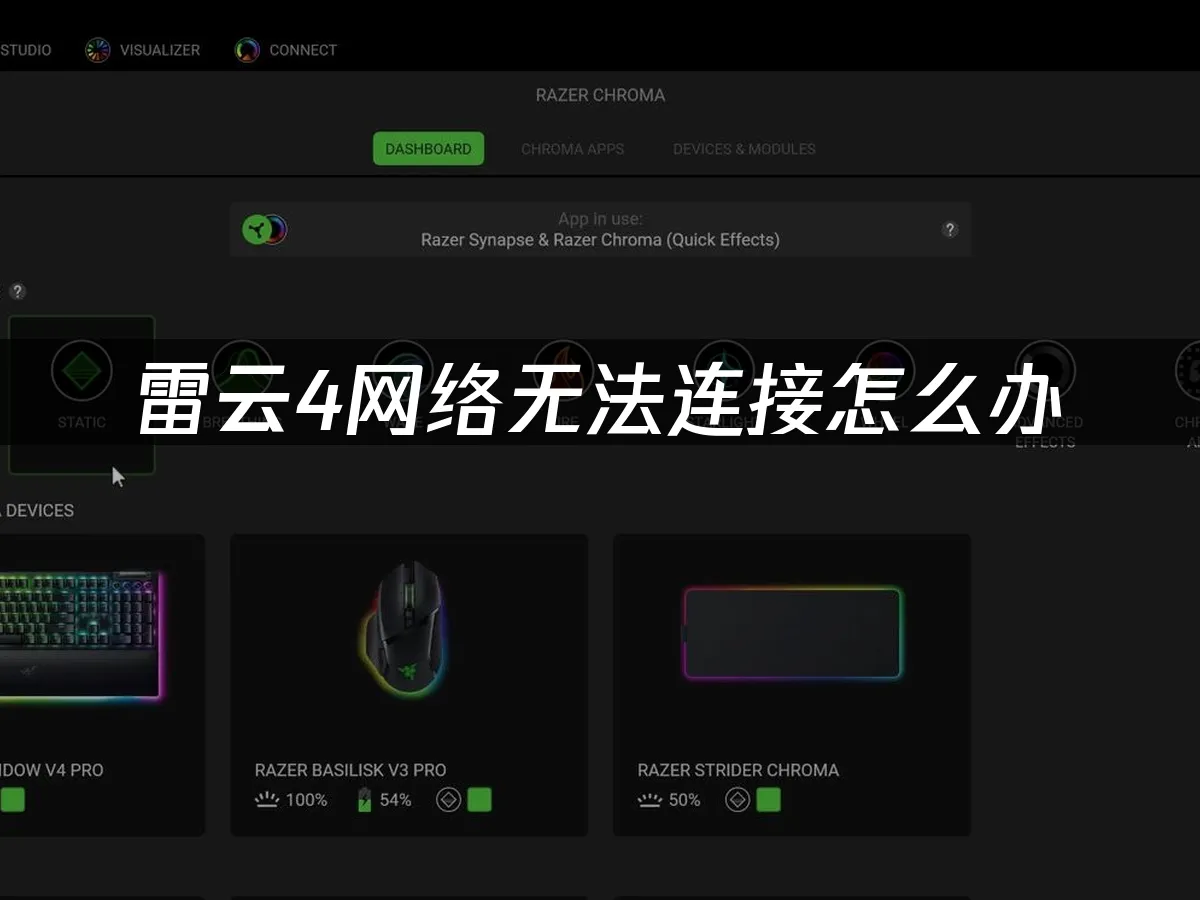Click the Visualizer color wheel icon
This screenshot has height=900, width=1200.
click(97, 50)
